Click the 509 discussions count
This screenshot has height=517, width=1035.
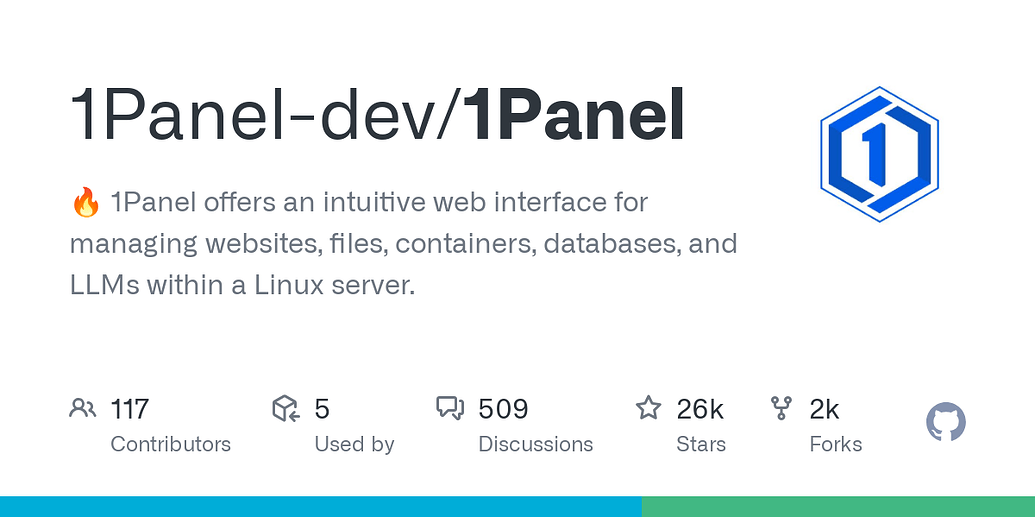click(x=503, y=409)
